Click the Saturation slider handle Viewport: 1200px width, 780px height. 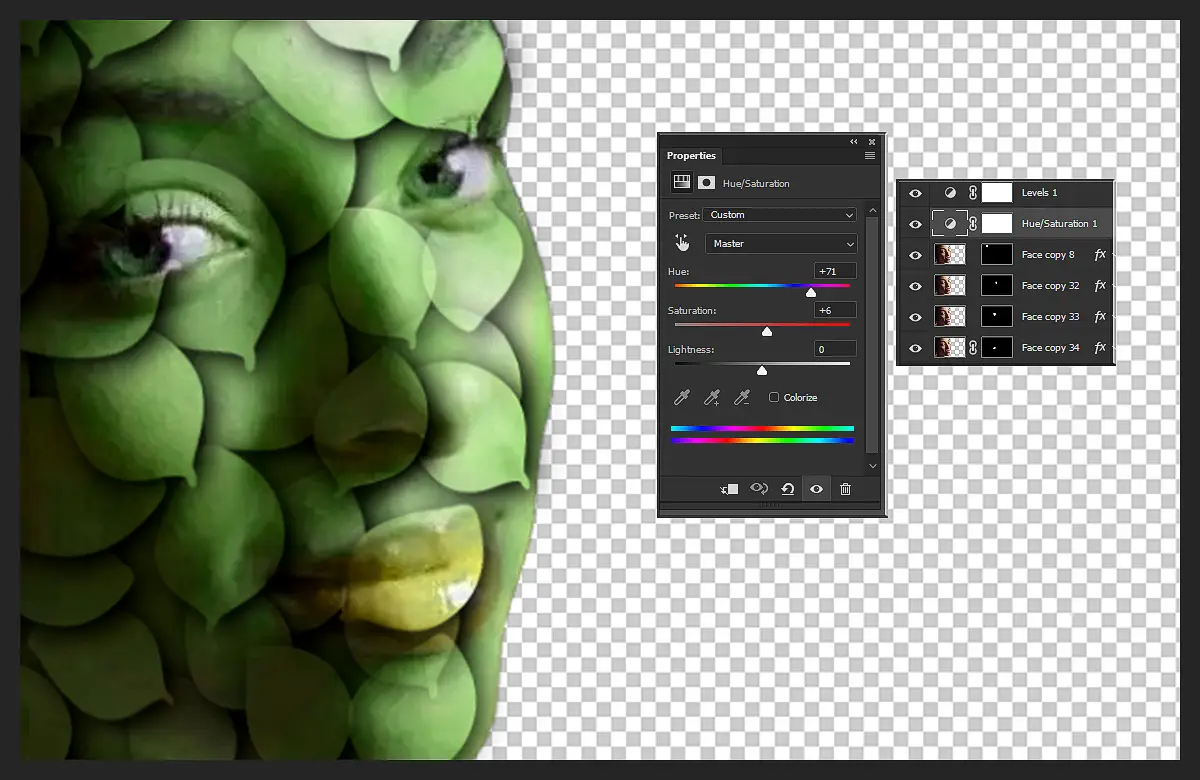coord(767,331)
